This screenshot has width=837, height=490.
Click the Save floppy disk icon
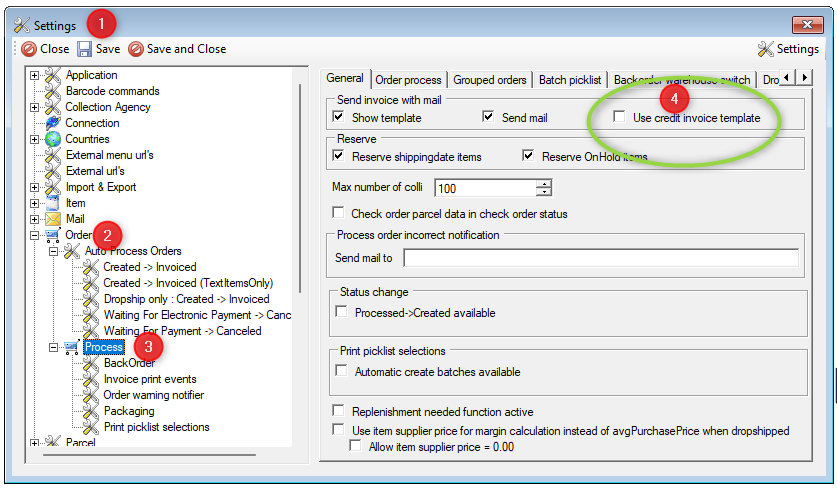(84, 49)
